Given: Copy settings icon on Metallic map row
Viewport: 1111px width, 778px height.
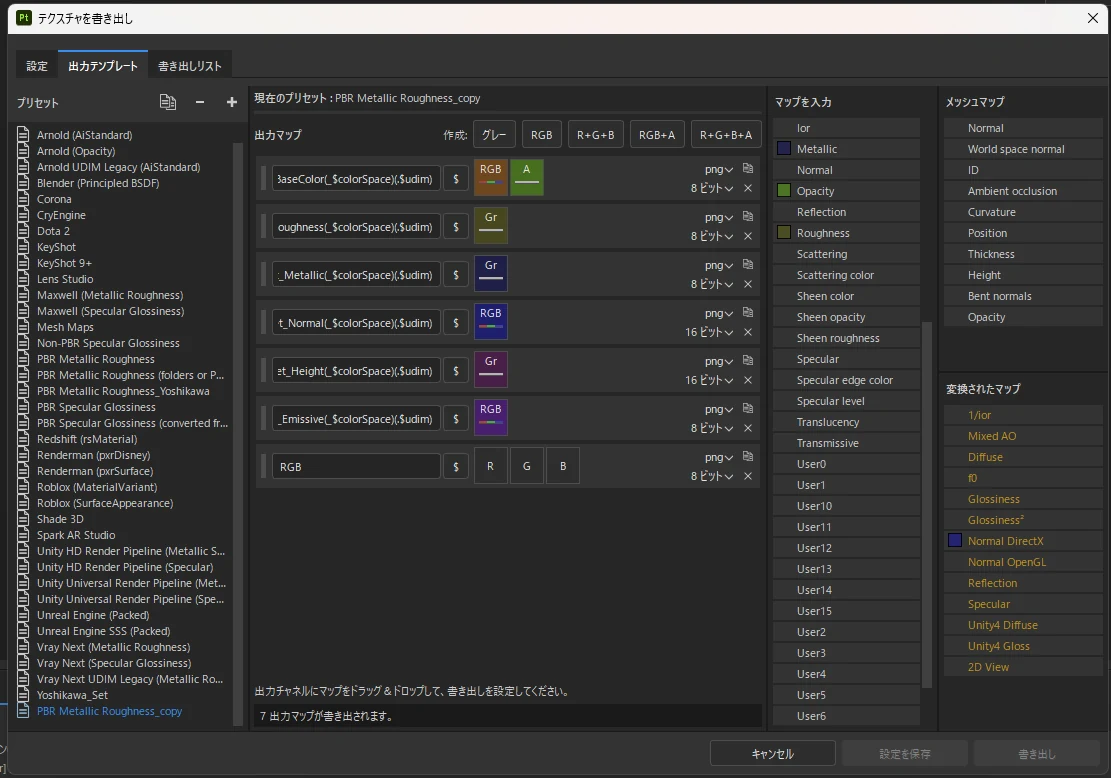Looking at the screenshot, I should pos(748,264).
